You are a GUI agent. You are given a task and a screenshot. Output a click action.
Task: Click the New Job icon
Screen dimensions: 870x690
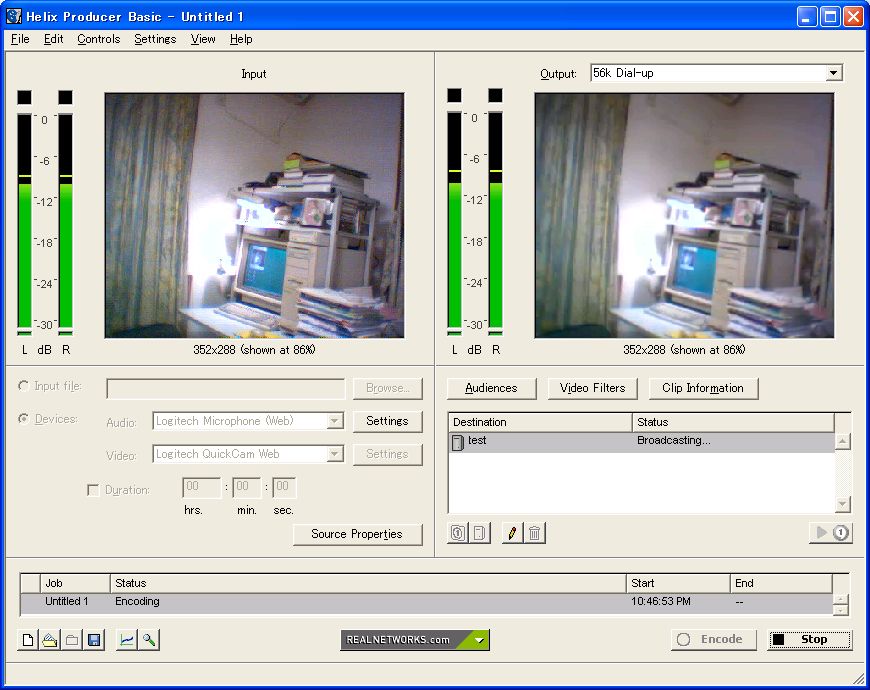(28, 640)
